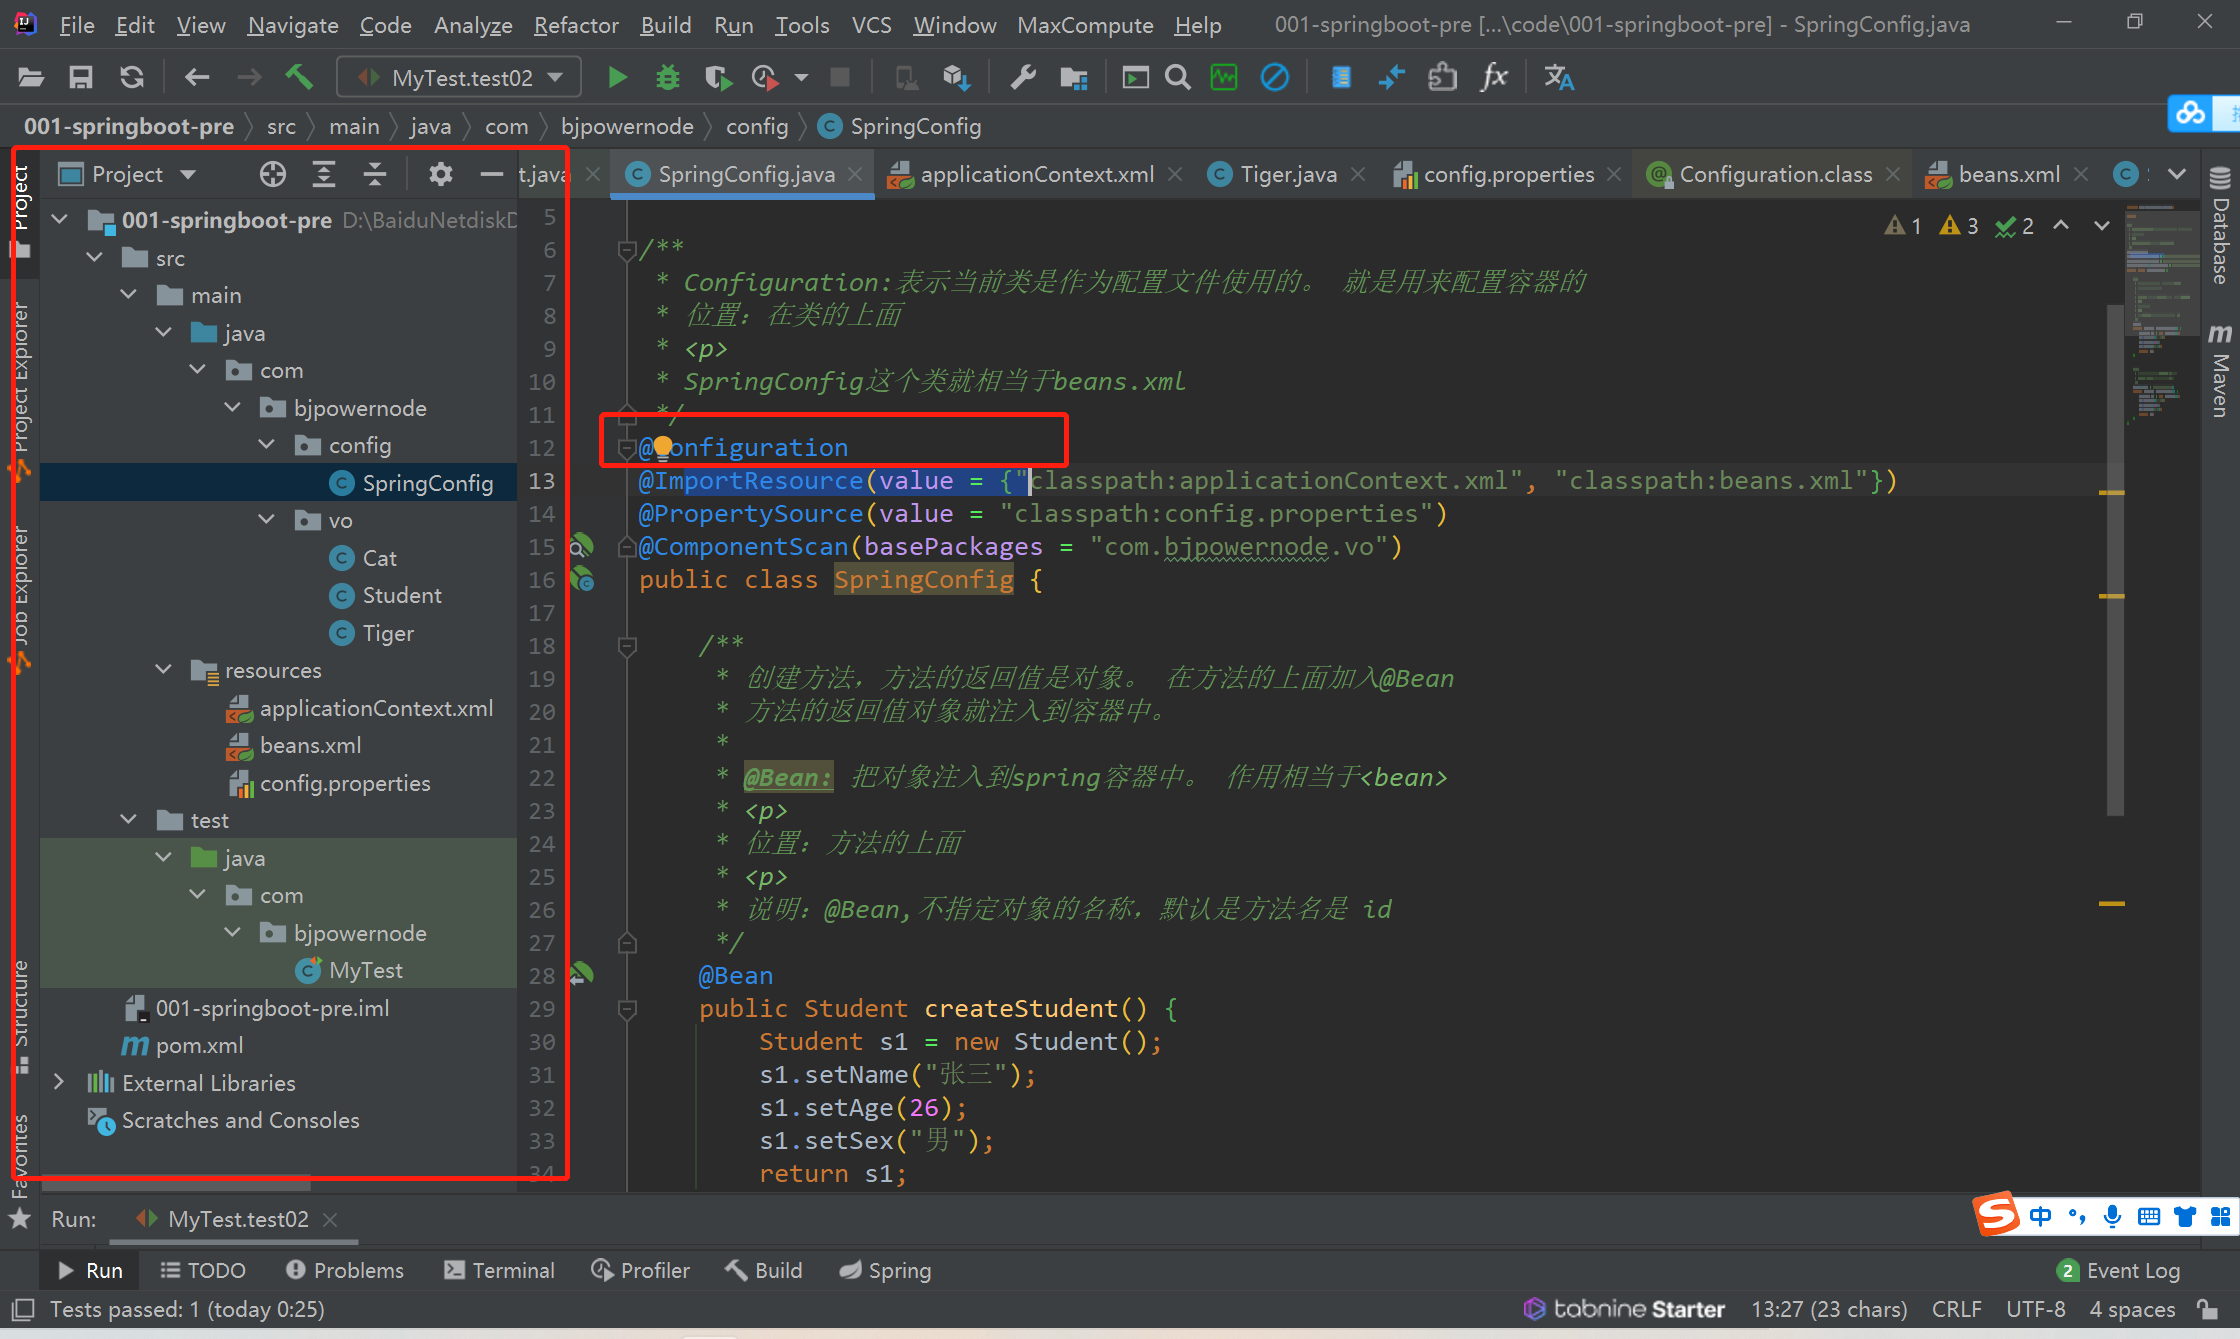This screenshot has width=2240, height=1339.
Task: Open Search Everywhere magnifier icon
Action: point(1178,77)
